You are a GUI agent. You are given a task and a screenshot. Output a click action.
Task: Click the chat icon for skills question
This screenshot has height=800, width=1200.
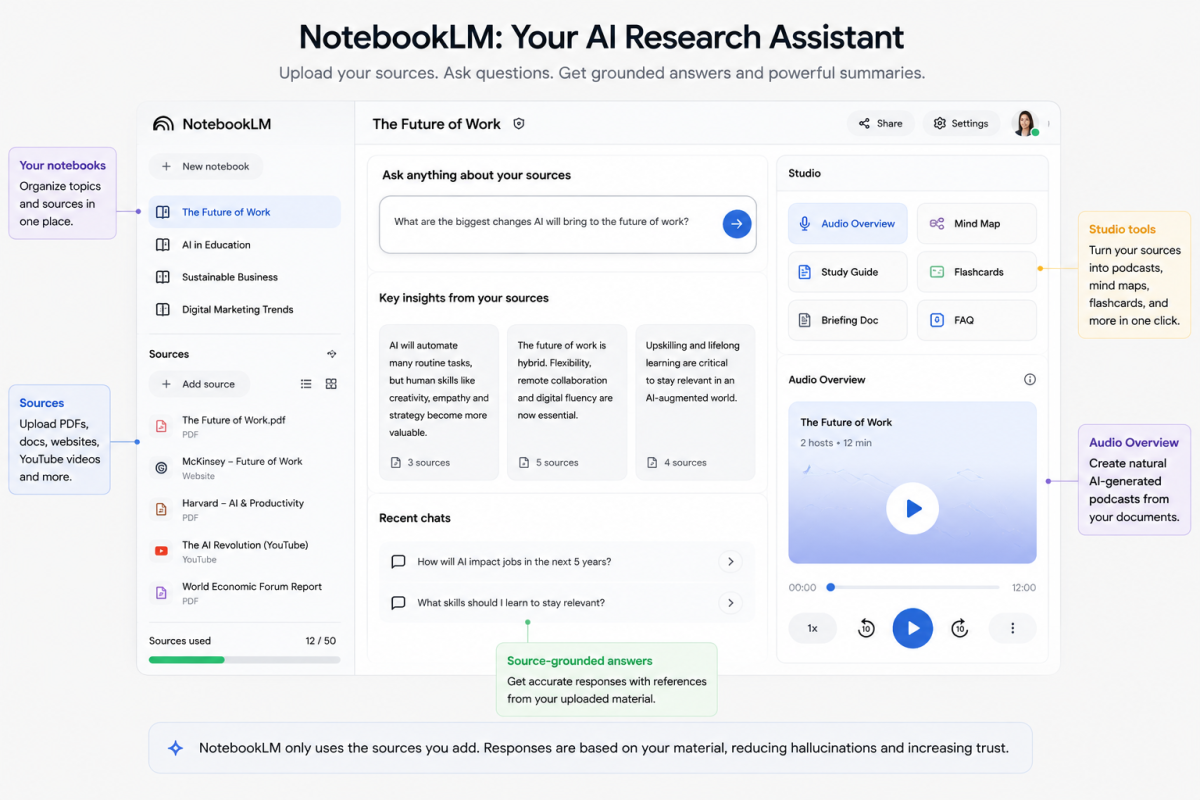[398, 603]
